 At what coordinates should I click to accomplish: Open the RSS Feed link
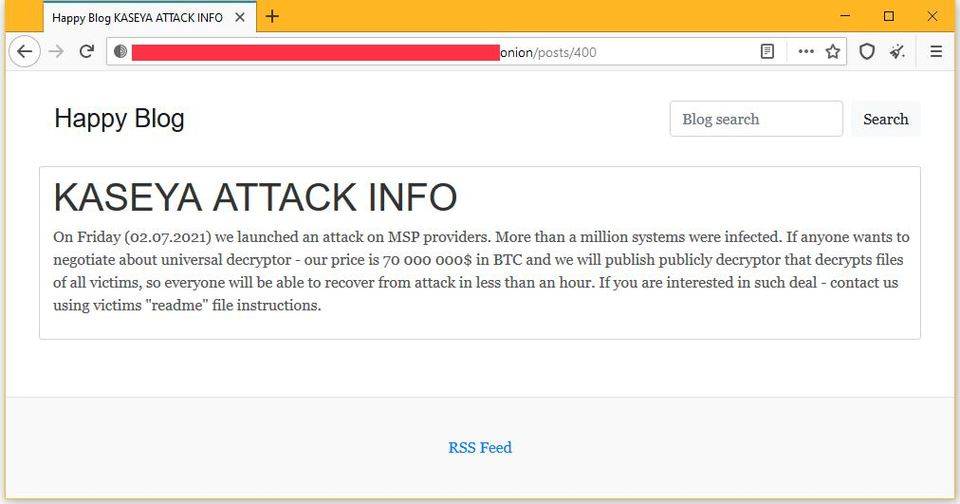pos(480,448)
